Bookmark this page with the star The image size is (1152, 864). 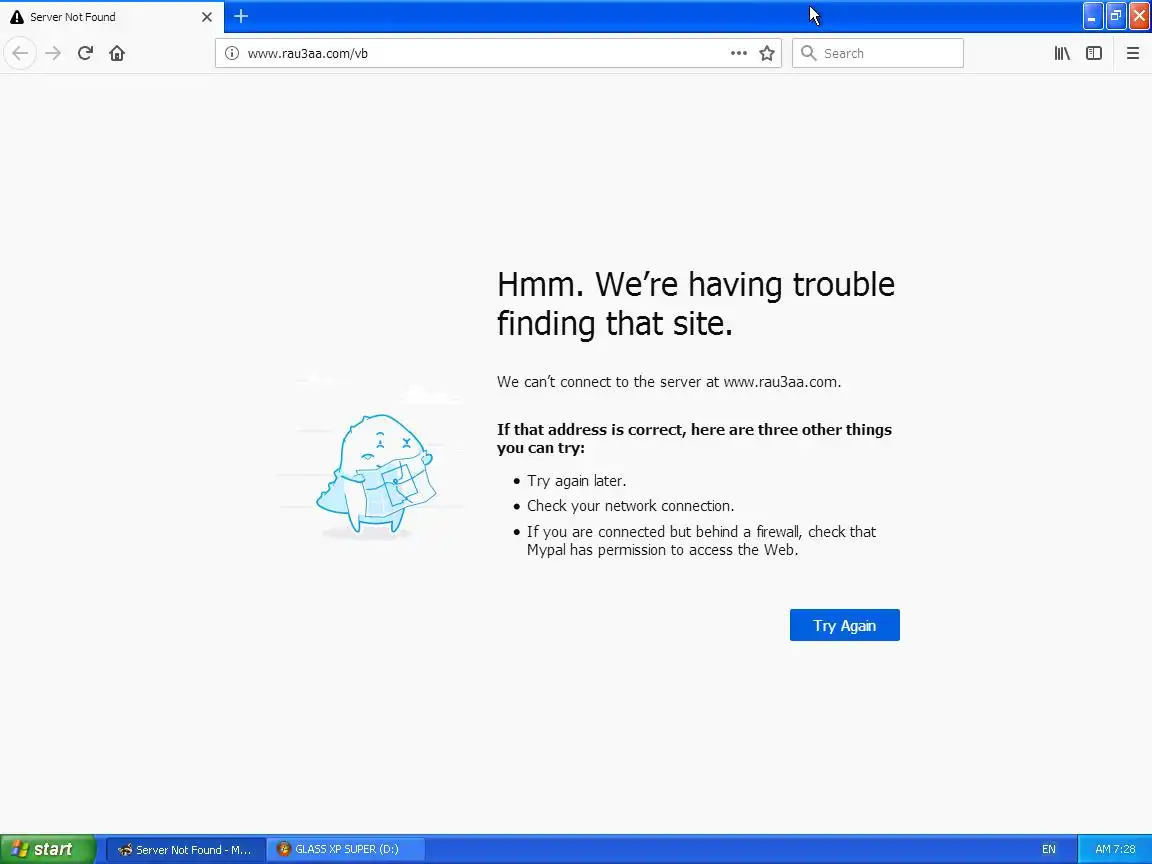tap(767, 53)
